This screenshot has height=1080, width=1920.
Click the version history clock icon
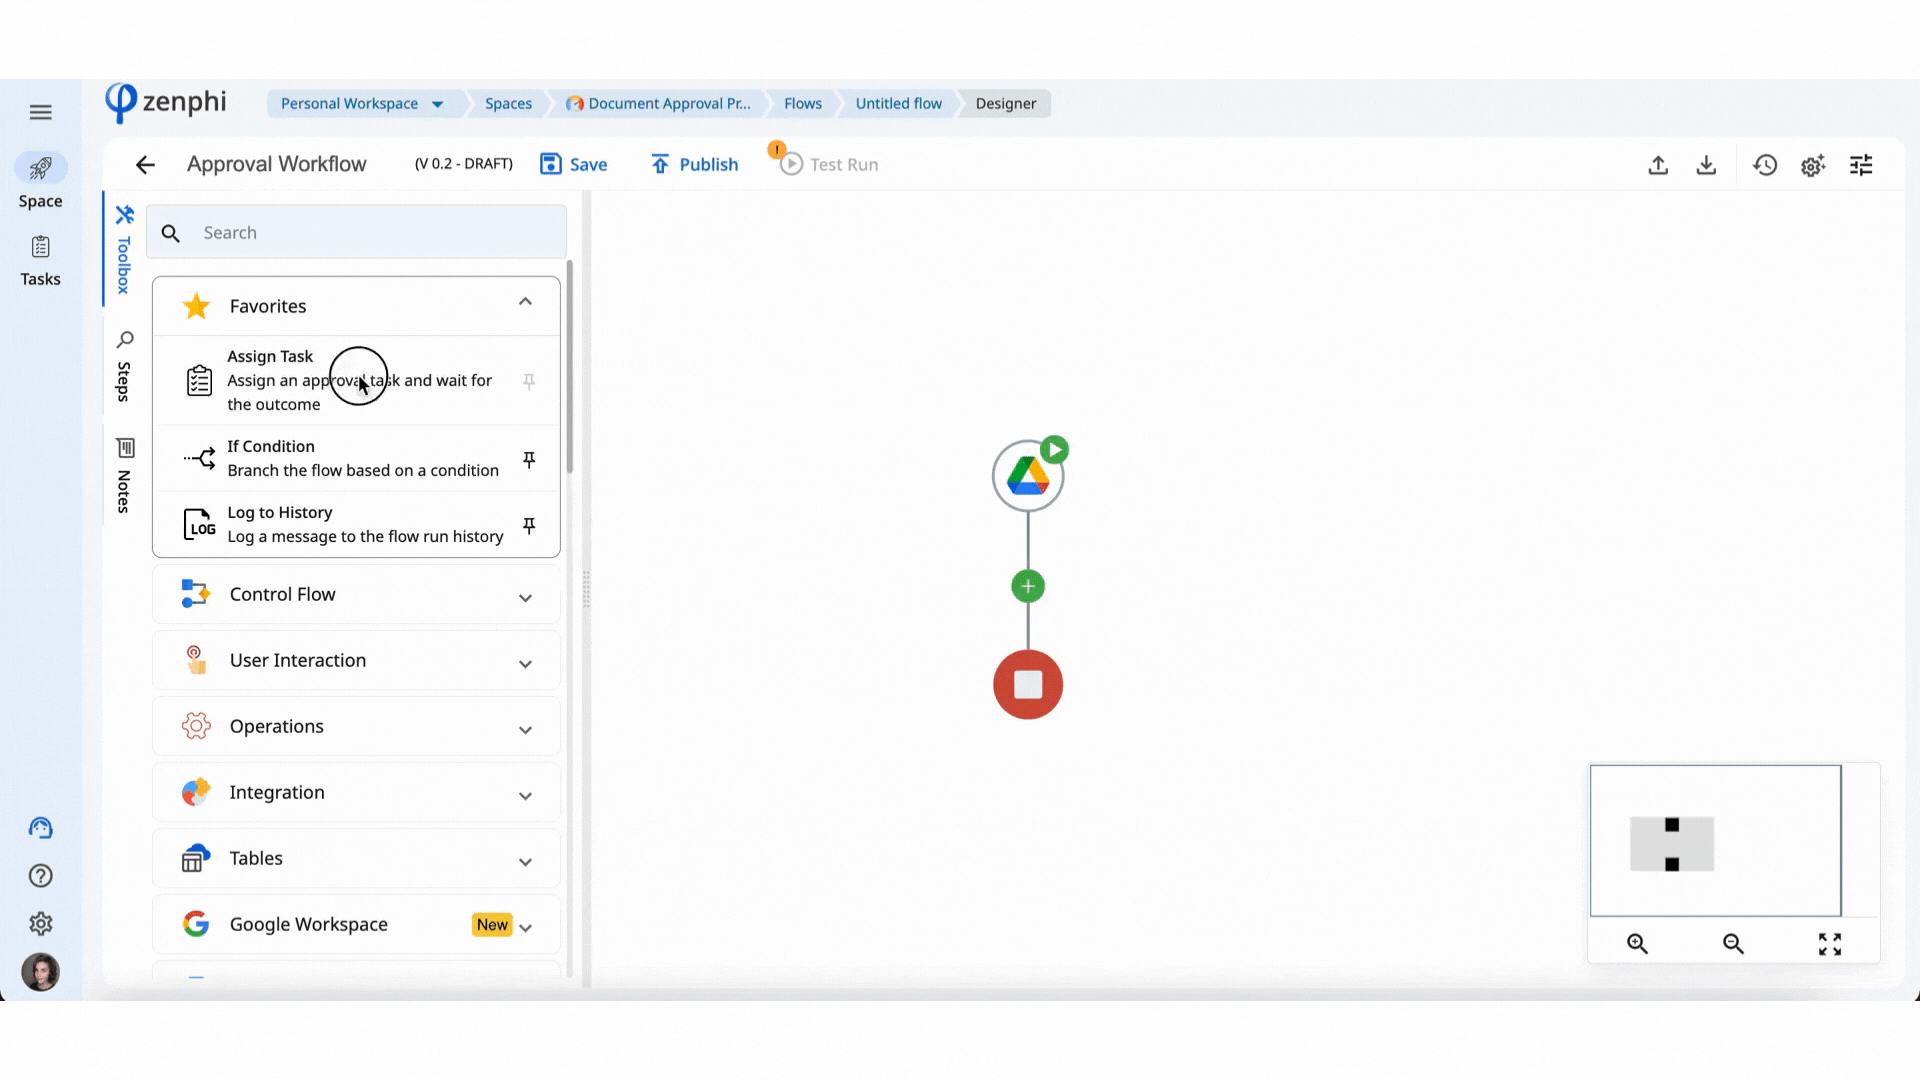tap(1765, 165)
